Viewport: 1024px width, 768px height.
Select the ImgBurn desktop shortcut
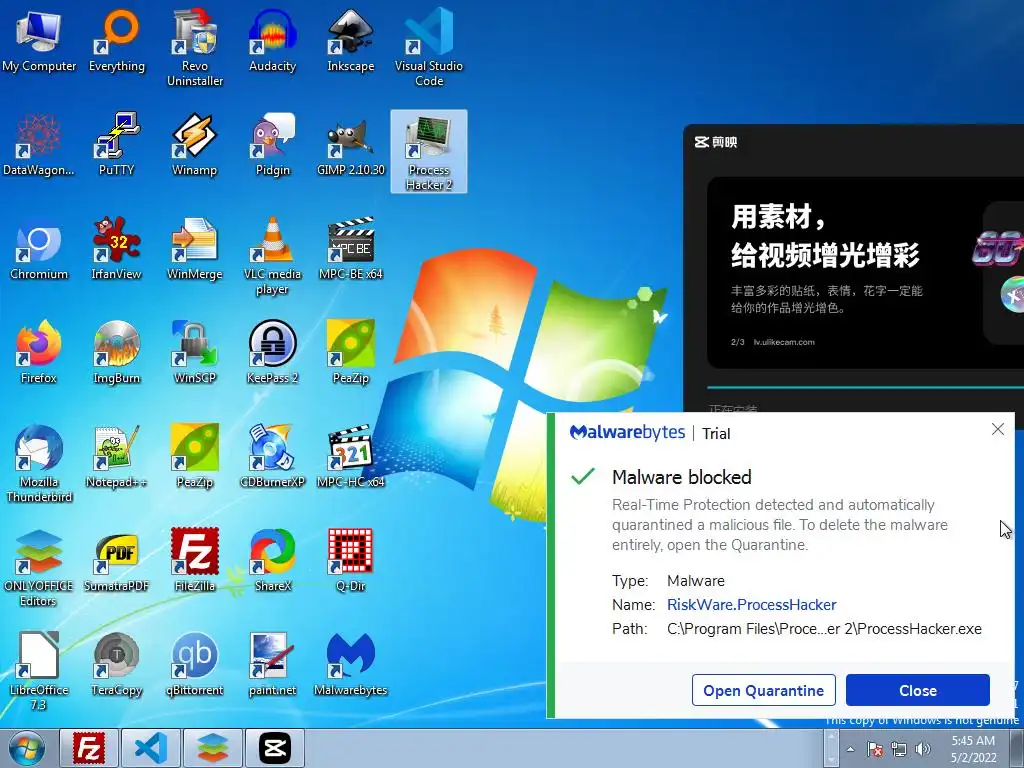pos(117,351)
